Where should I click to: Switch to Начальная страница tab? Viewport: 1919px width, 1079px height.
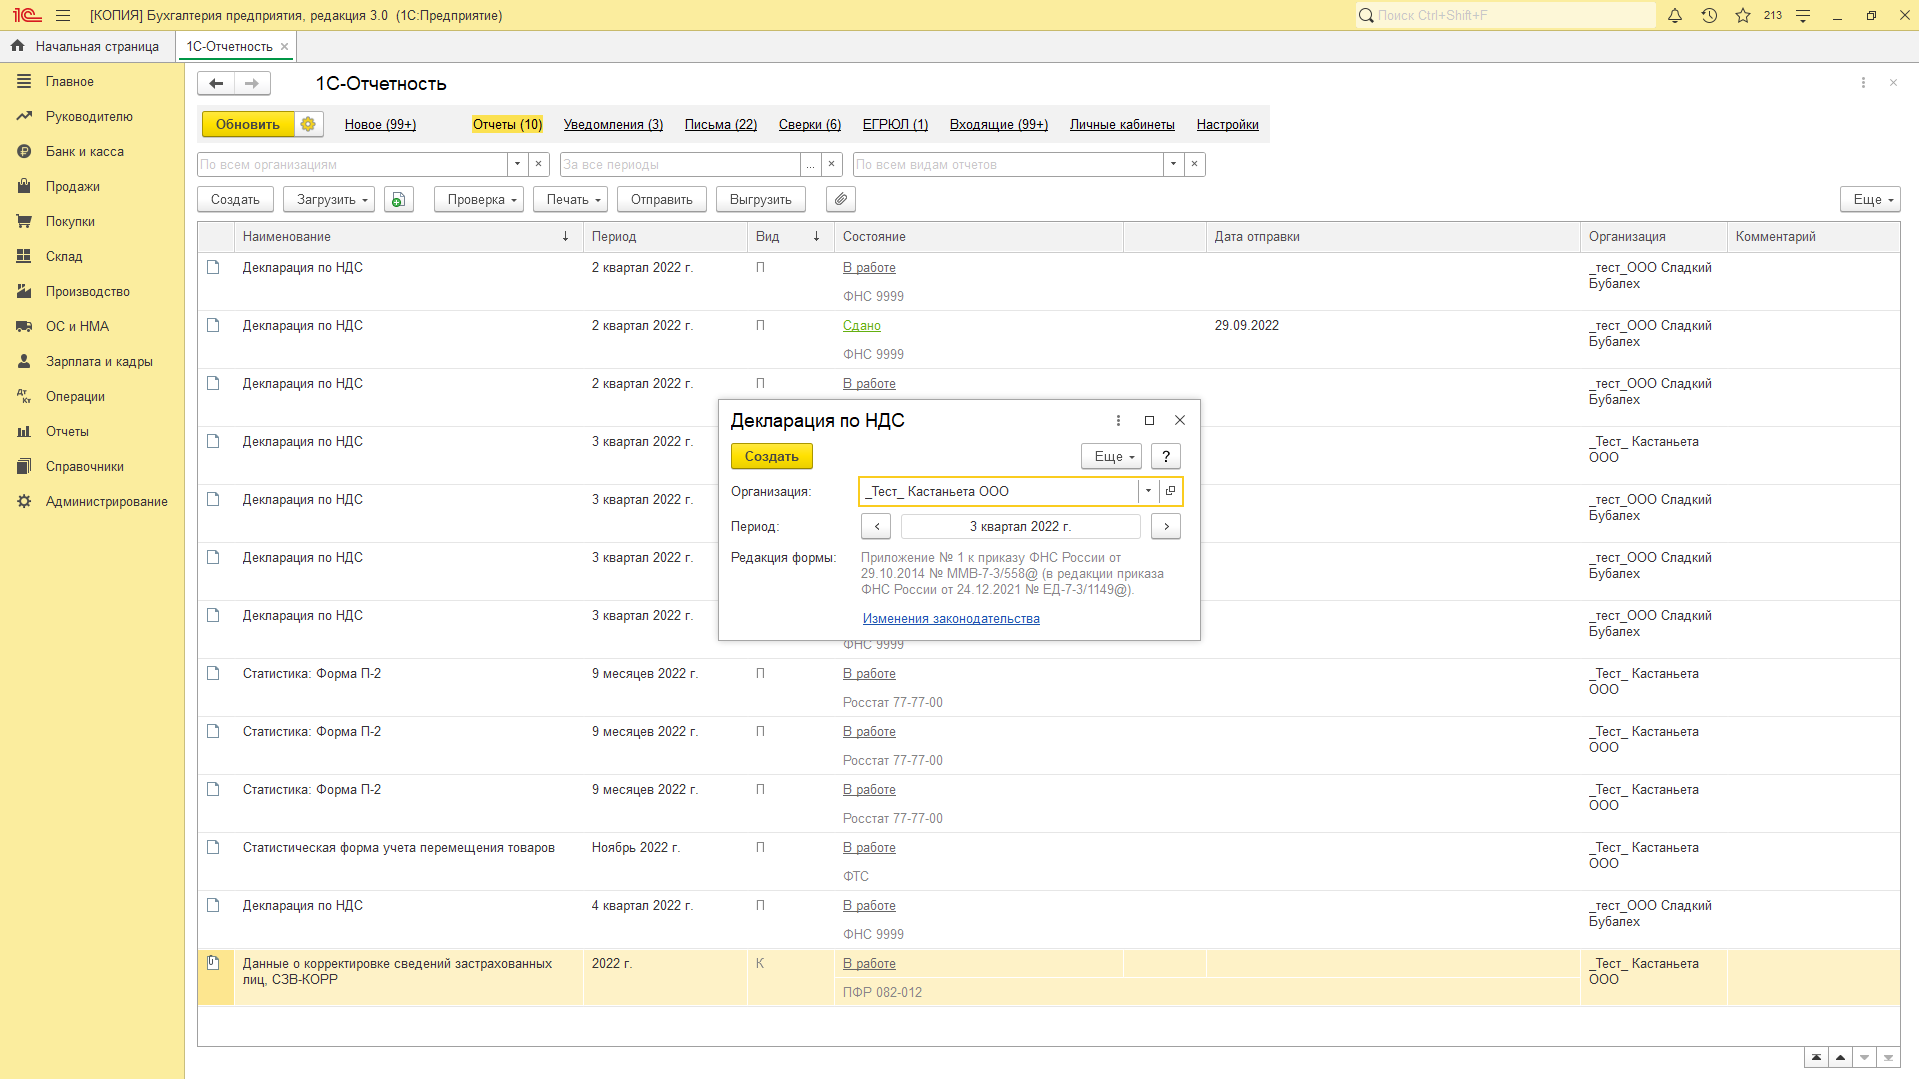86,46
